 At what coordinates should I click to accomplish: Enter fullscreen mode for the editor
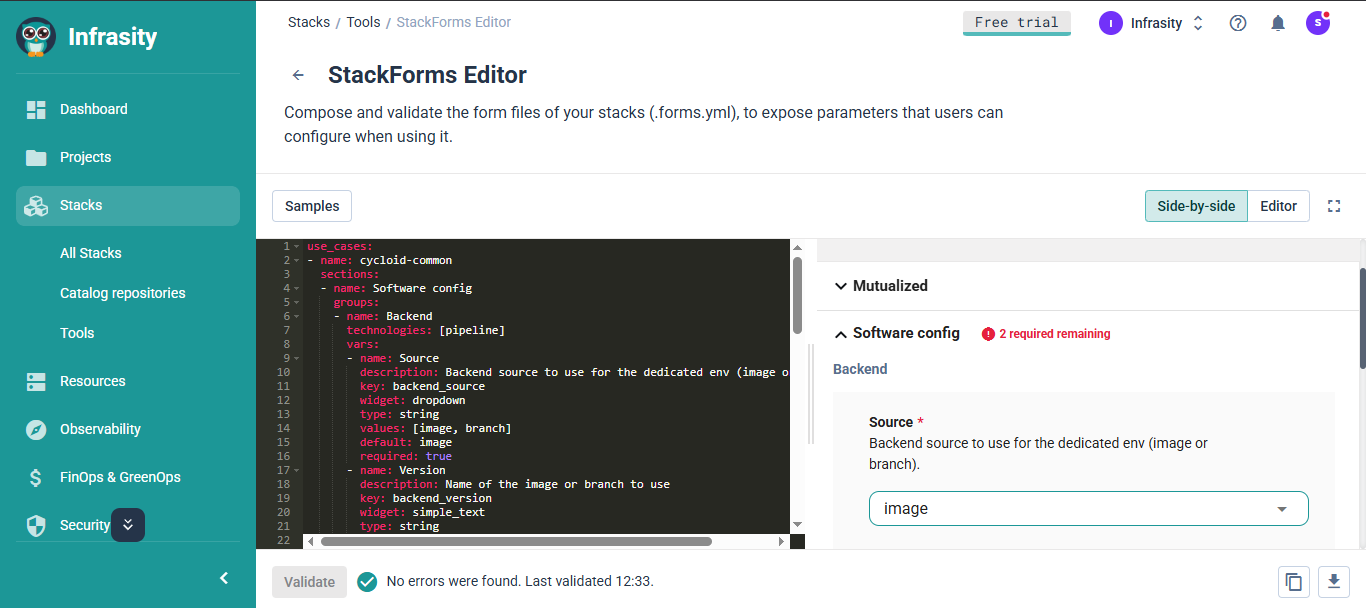click(x=1334, y=206)
